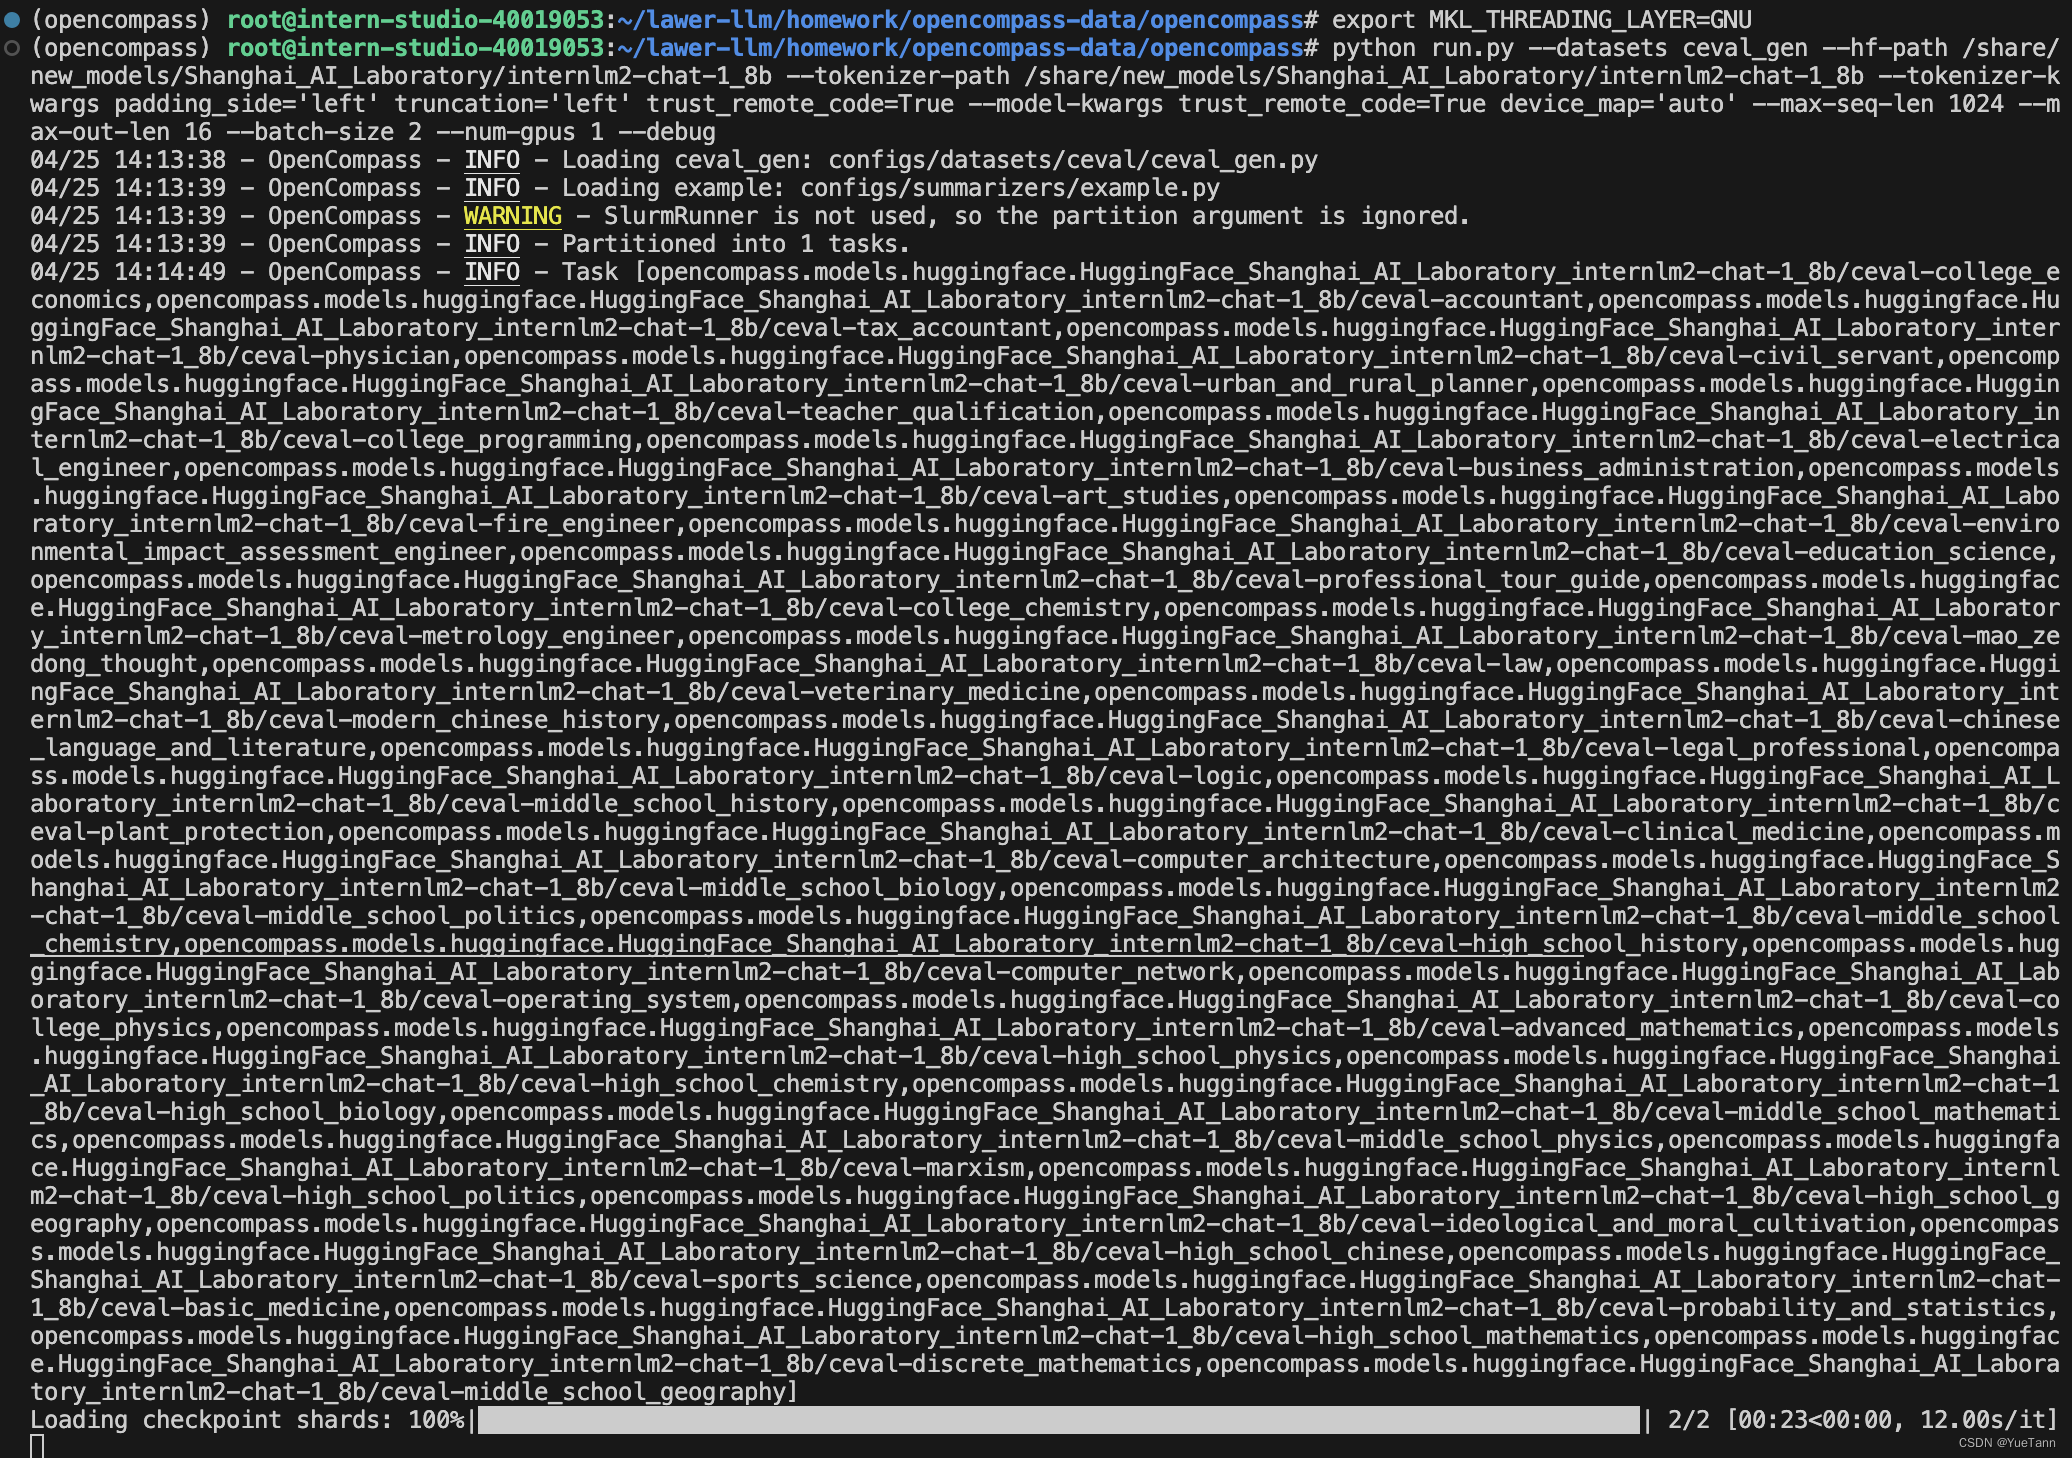Click the word 'ceval-physician'

[345, 356]
